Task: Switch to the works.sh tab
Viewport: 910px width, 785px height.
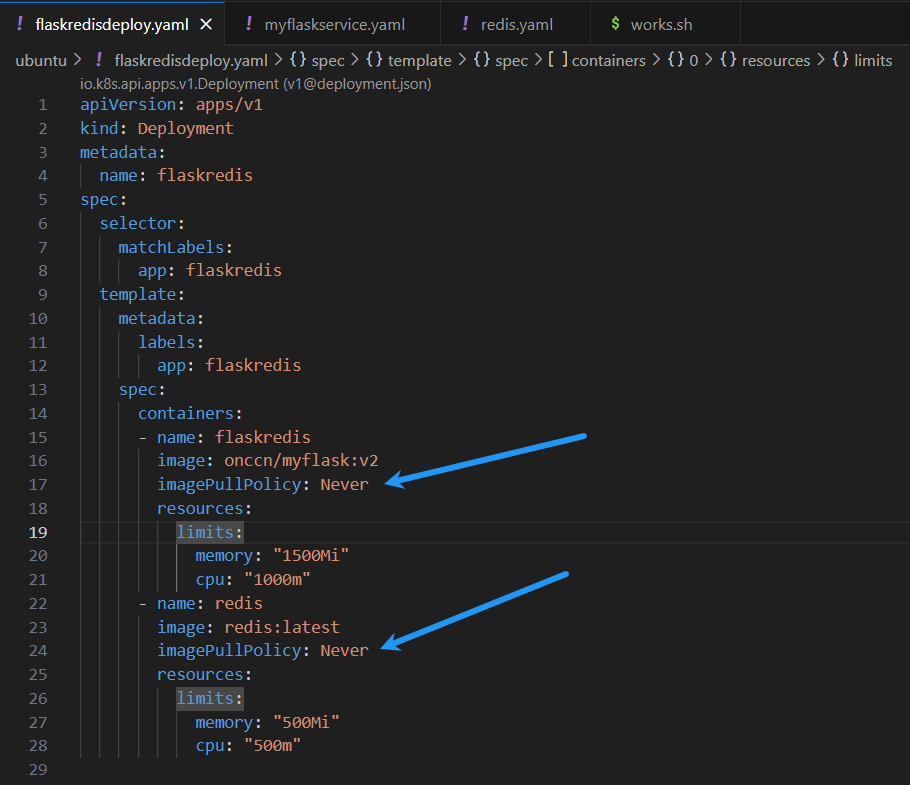Action: tap(661, 24)
